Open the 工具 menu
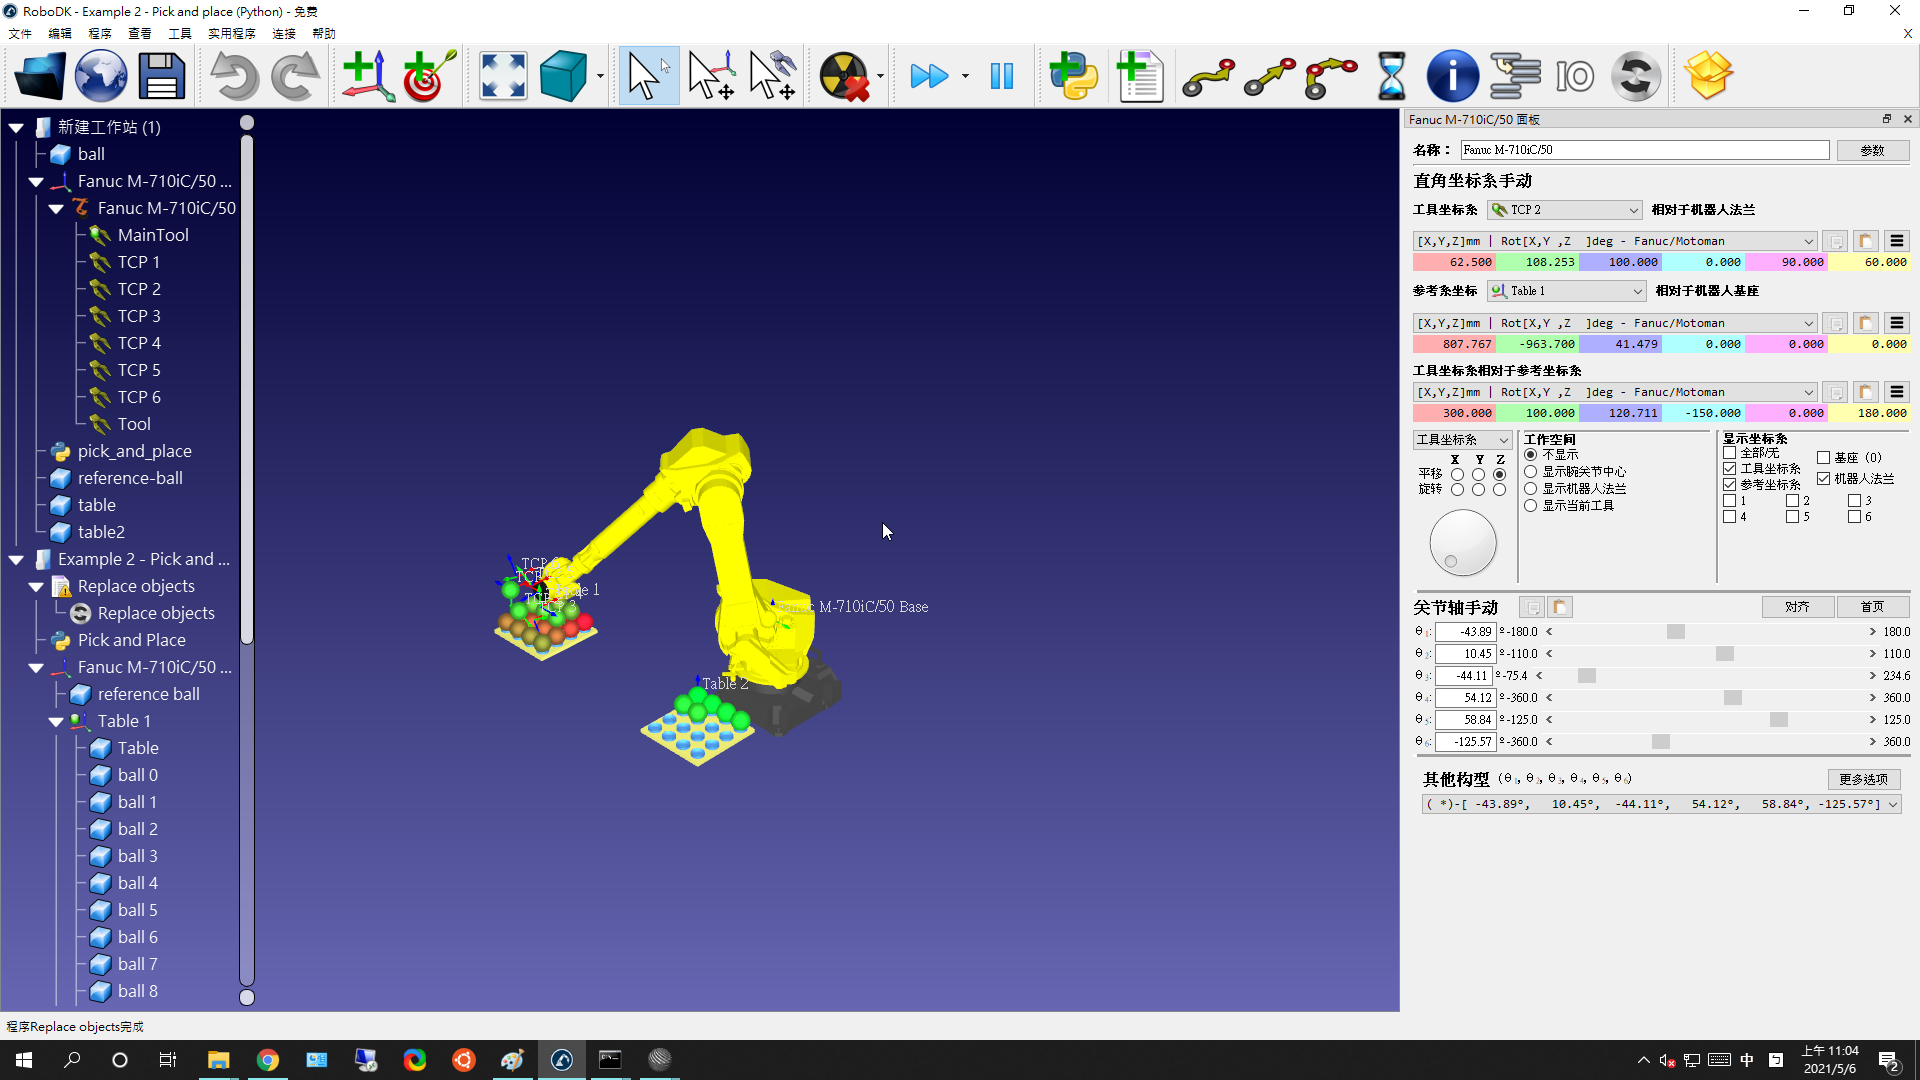This screenshot has width=1920, height=1080. point(180,33)
